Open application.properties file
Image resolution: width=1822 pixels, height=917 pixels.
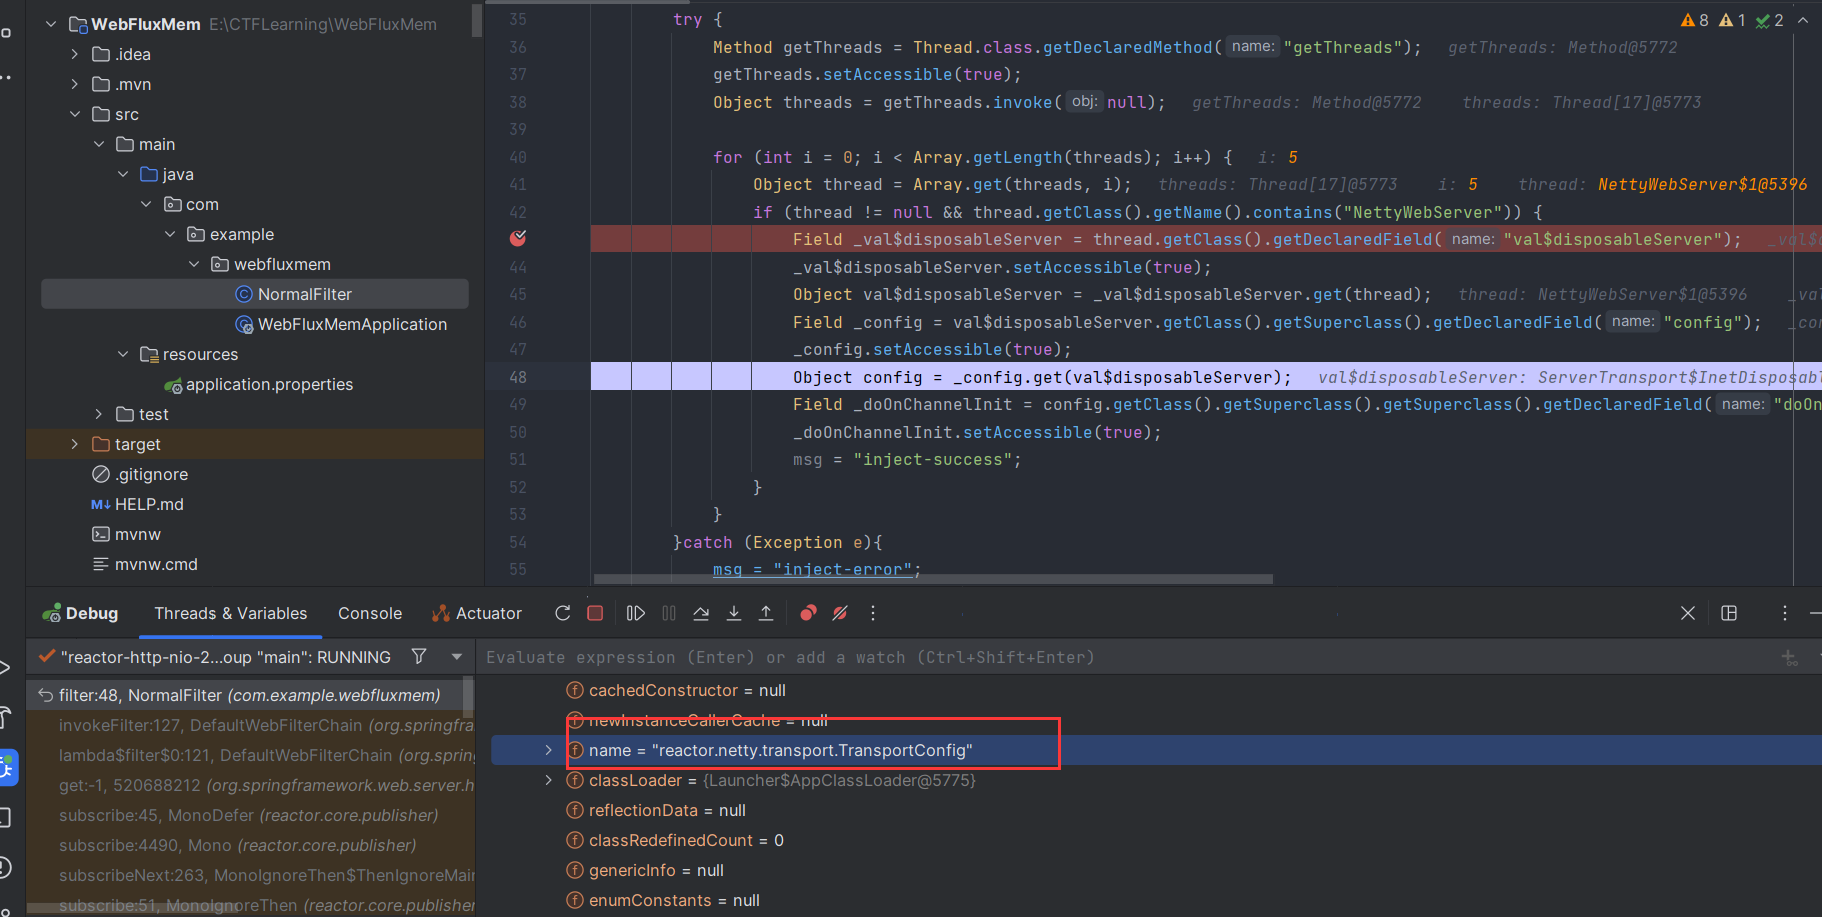(258, 384)
